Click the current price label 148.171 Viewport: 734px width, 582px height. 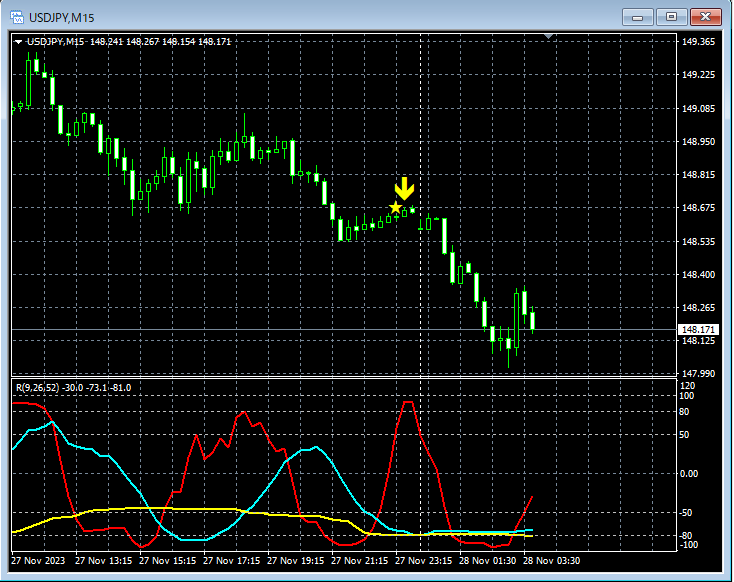[695, 330]
